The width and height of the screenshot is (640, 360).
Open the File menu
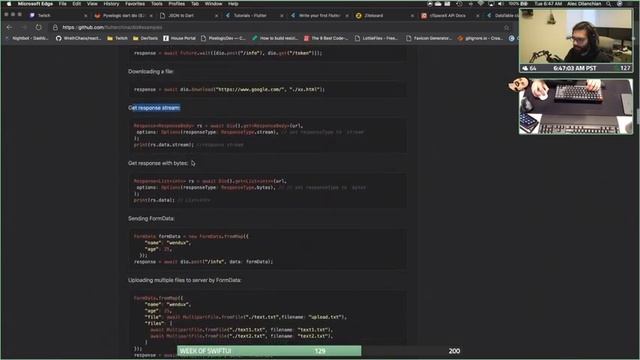pos(62,4)
